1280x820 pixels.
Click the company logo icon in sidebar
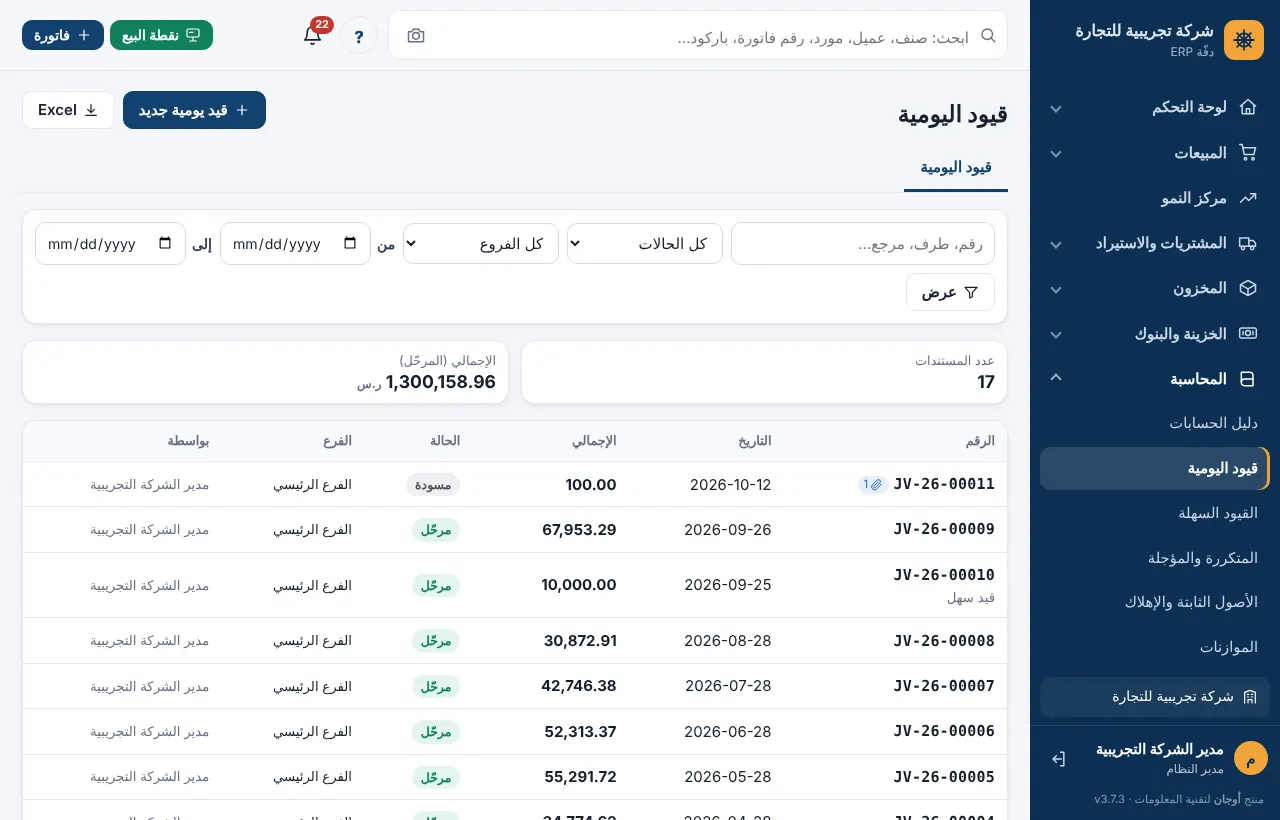[x=1244, y=40]
